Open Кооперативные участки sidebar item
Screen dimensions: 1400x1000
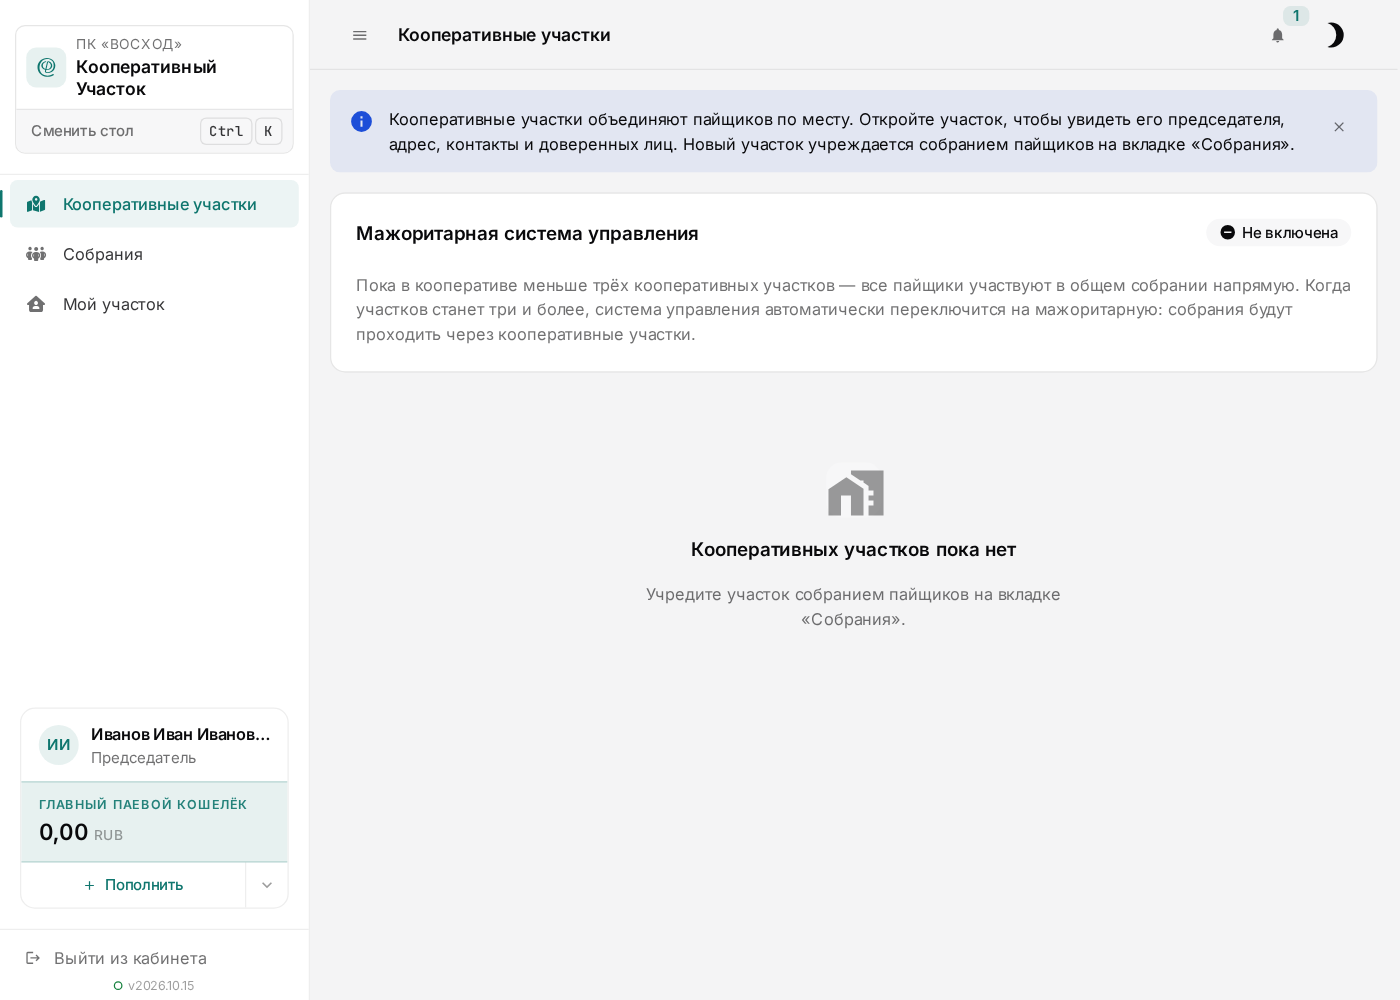point(154,204)
